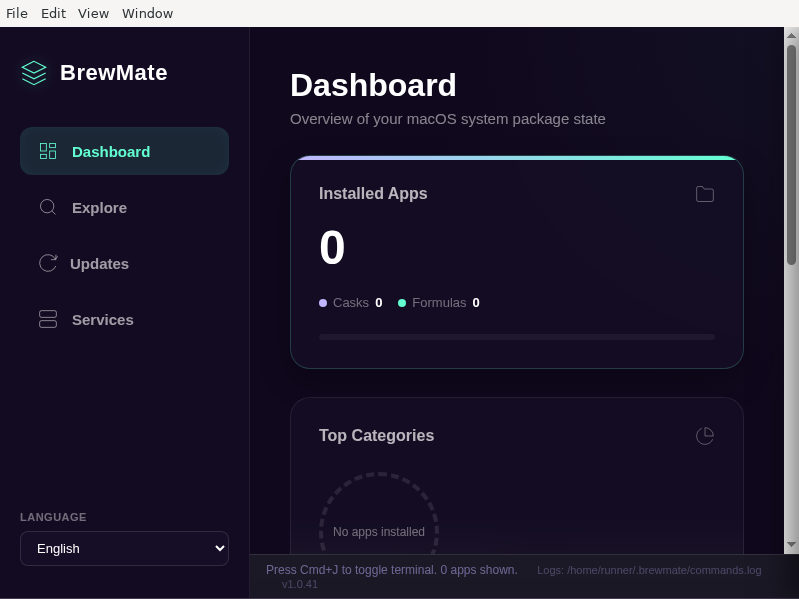Click the Logs path in status bar
Viewport: 799px width, 599px height.
[x=649, y=570]
